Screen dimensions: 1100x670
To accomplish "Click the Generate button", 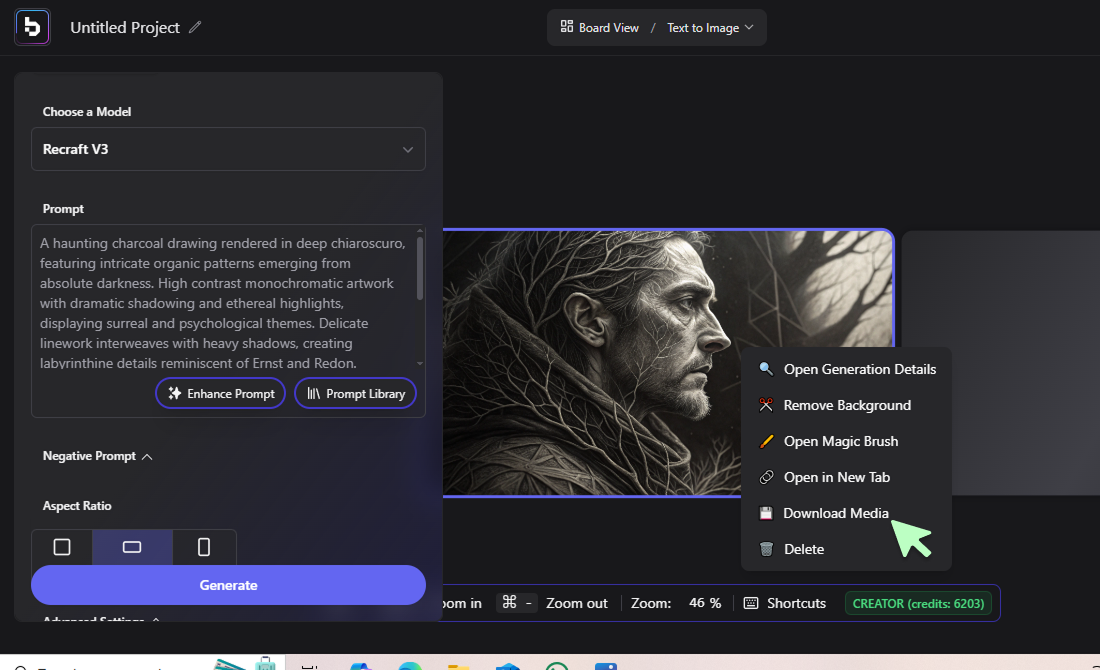I will click(228, 585).
